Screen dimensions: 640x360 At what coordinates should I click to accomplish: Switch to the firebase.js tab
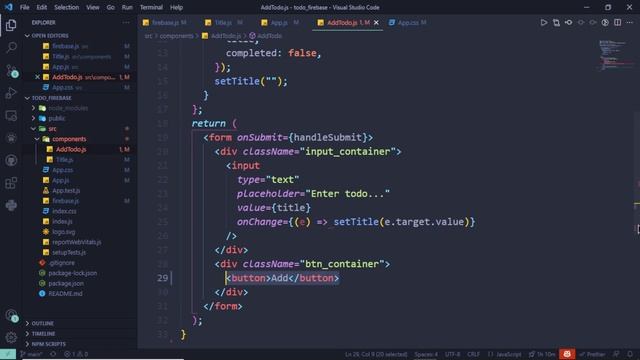[165, 22]
